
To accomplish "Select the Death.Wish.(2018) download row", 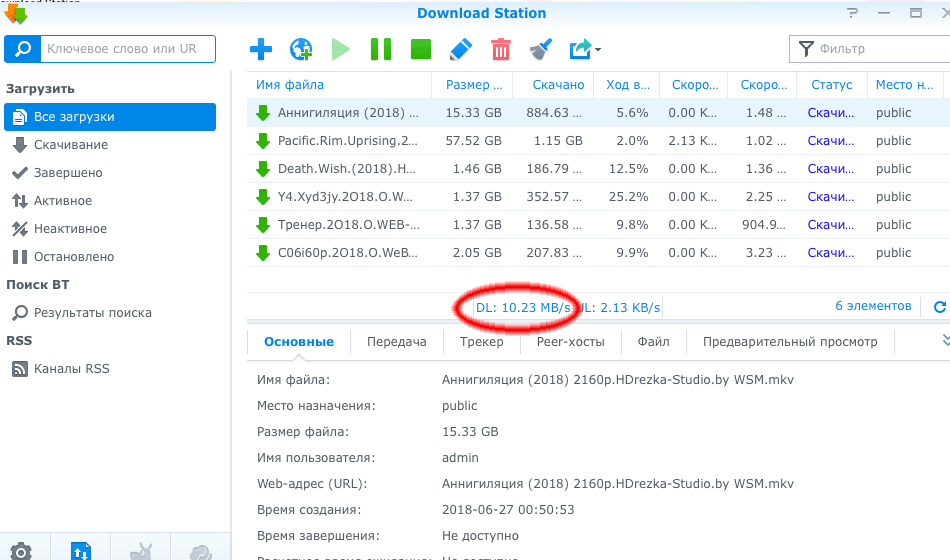I will click(x=346, y=169).
